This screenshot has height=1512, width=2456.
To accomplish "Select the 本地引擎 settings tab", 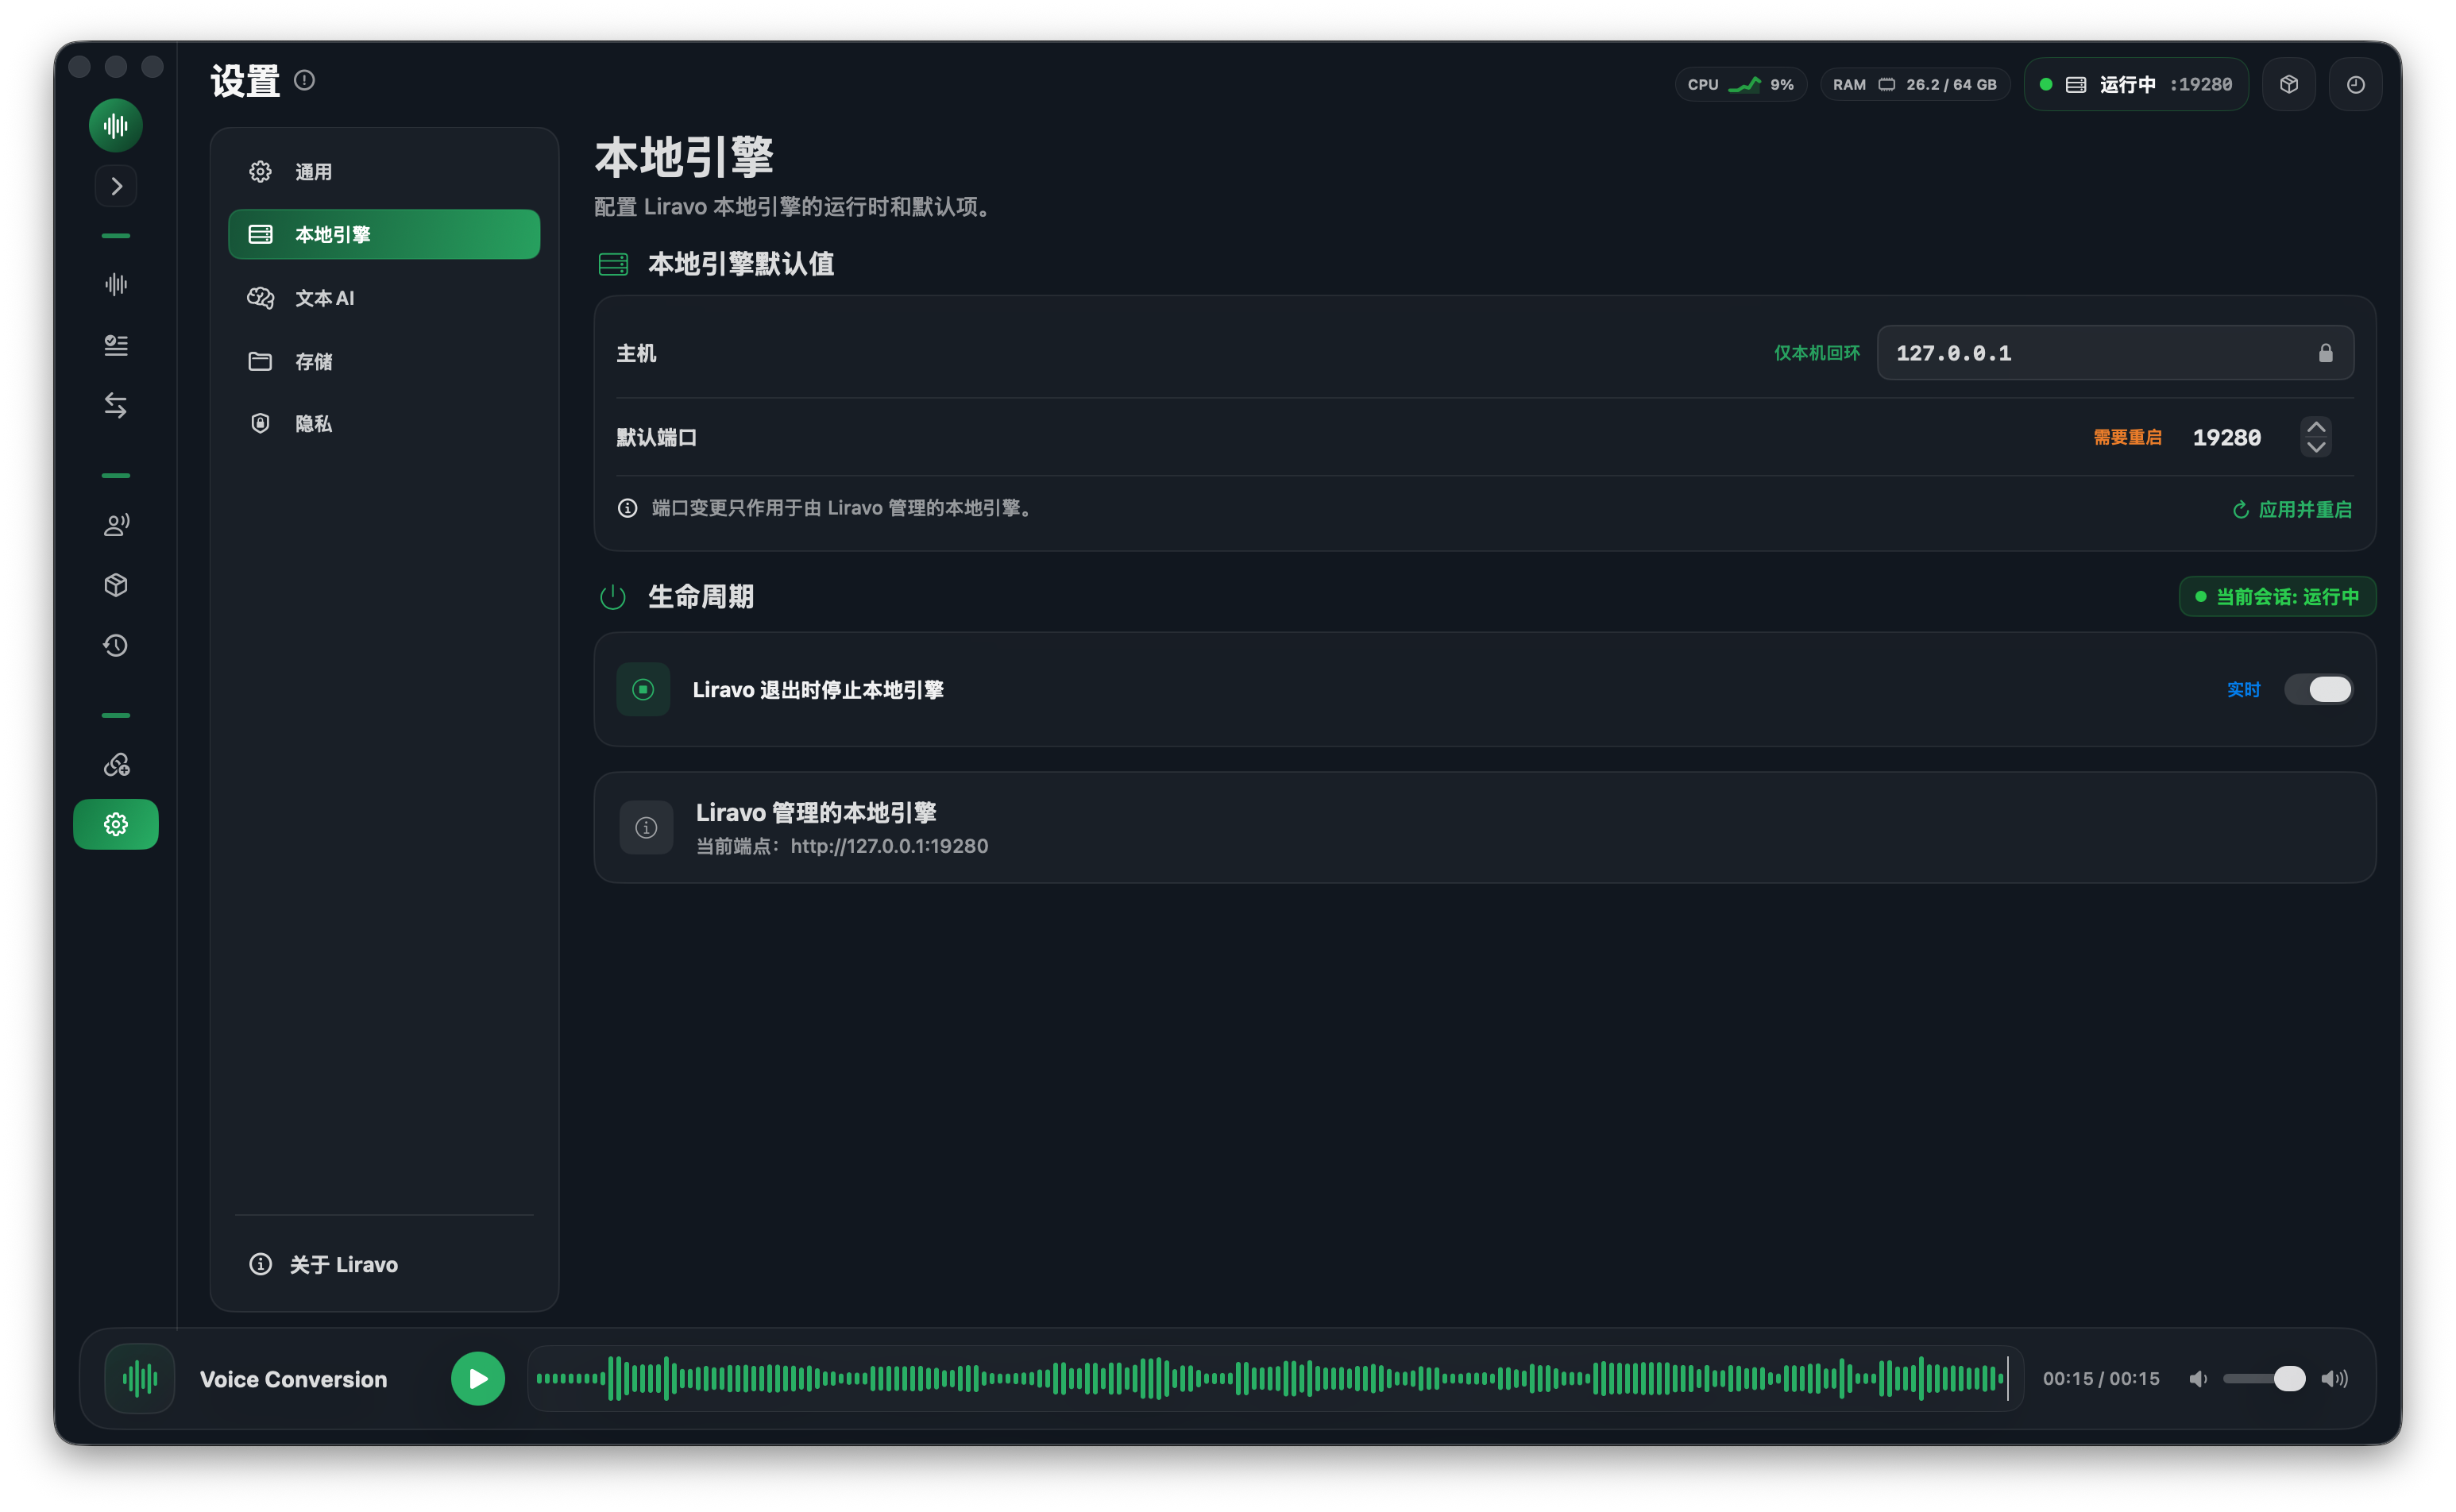I will point(384,234).
